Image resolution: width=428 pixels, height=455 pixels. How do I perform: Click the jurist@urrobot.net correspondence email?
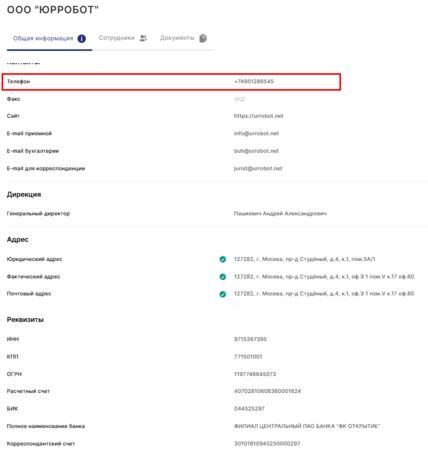(258, 168)
